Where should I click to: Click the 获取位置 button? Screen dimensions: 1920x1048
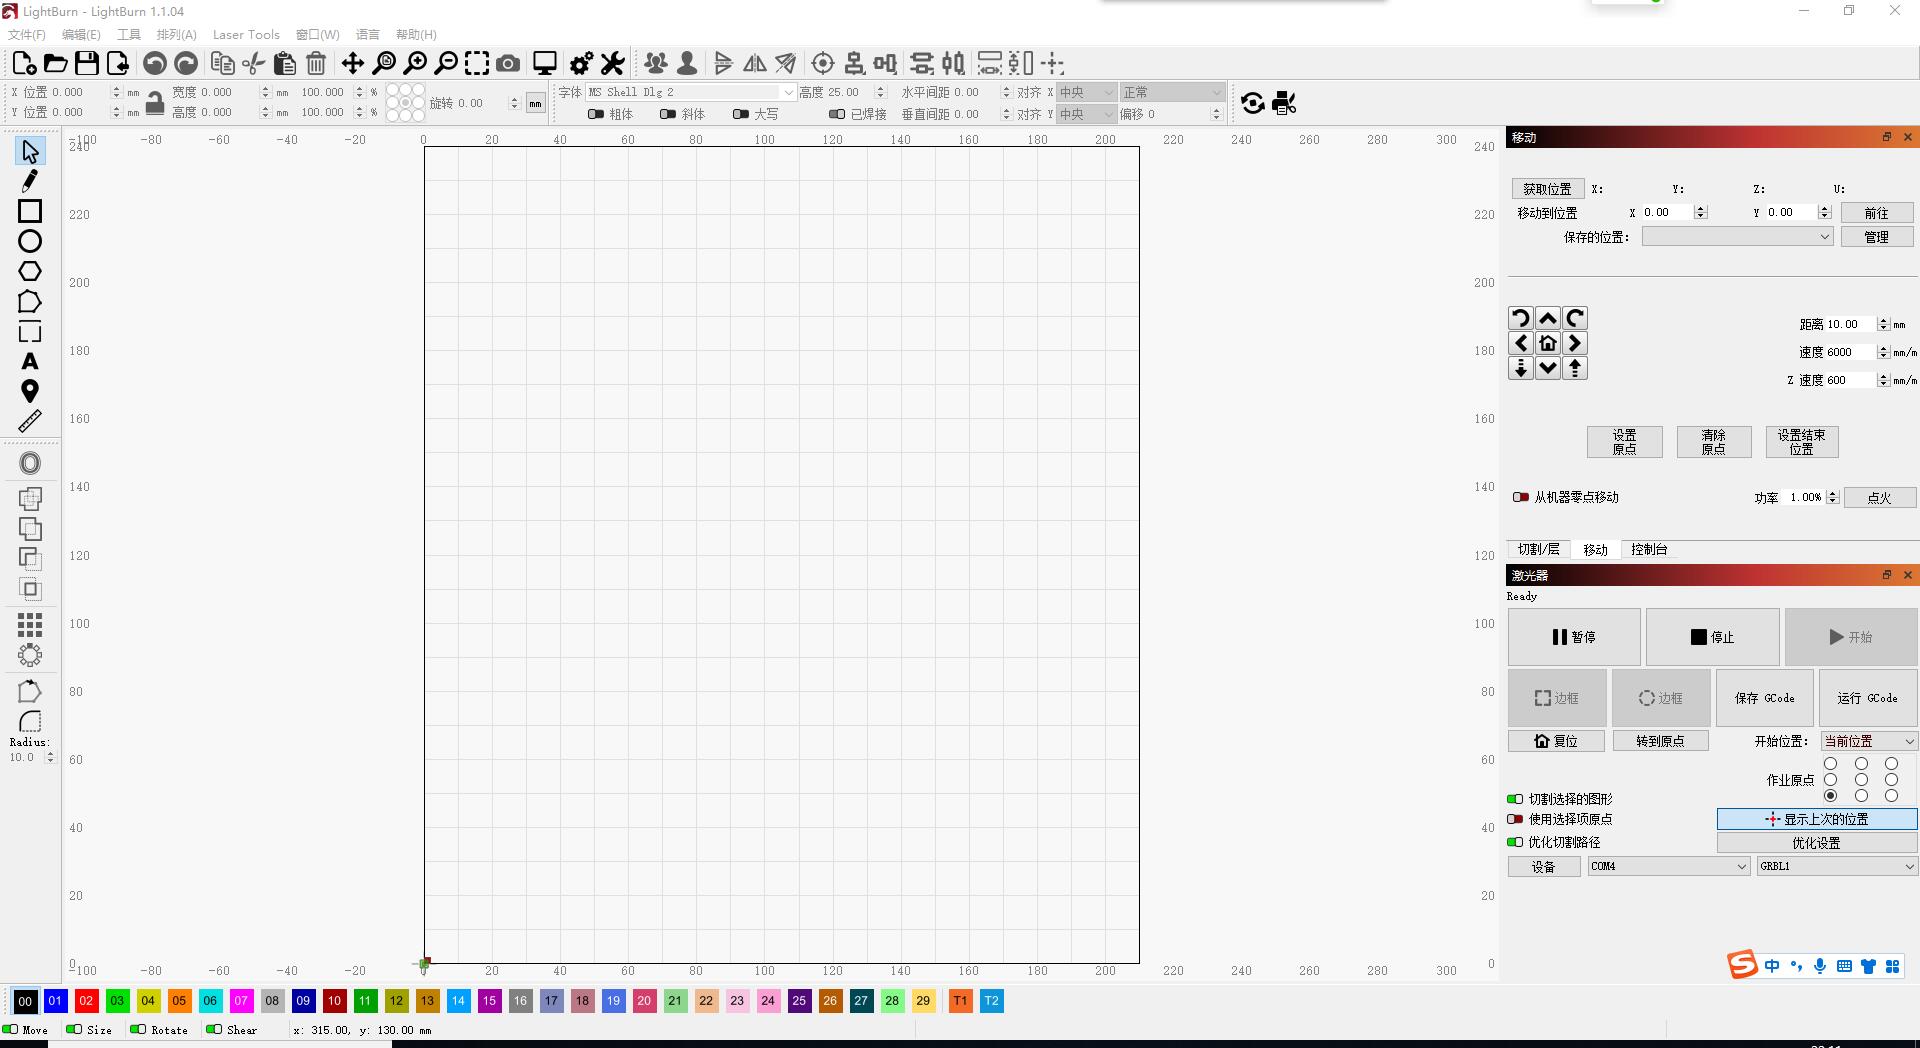pos(1547,189)
